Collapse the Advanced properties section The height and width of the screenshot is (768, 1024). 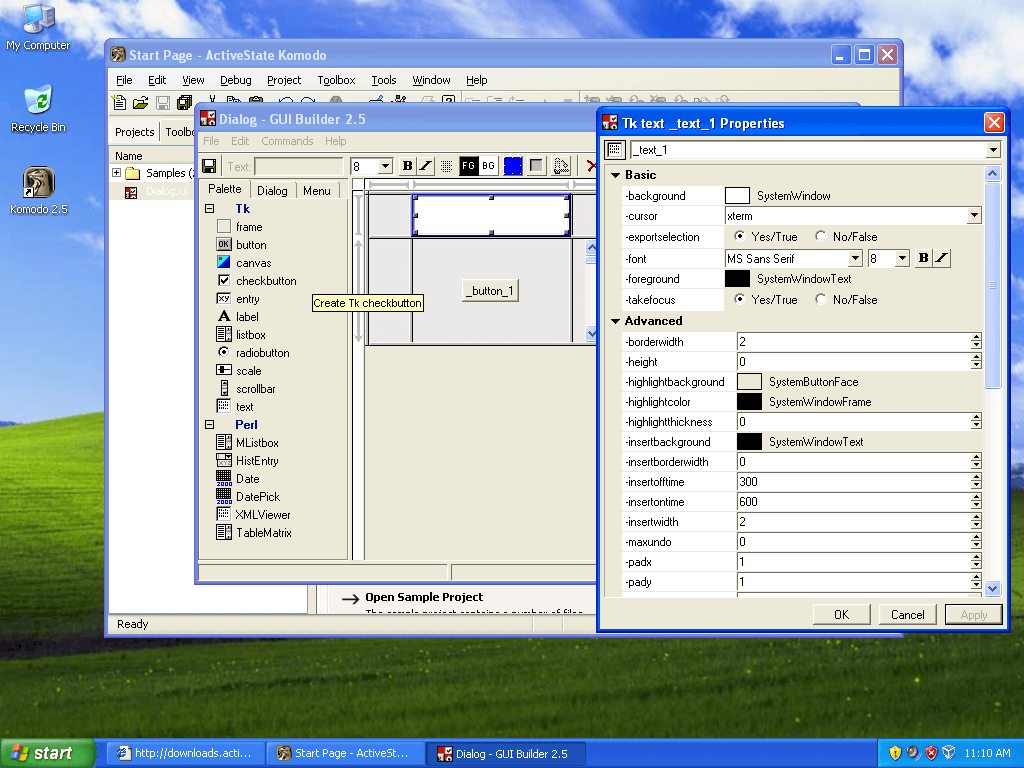coord(615,321)
